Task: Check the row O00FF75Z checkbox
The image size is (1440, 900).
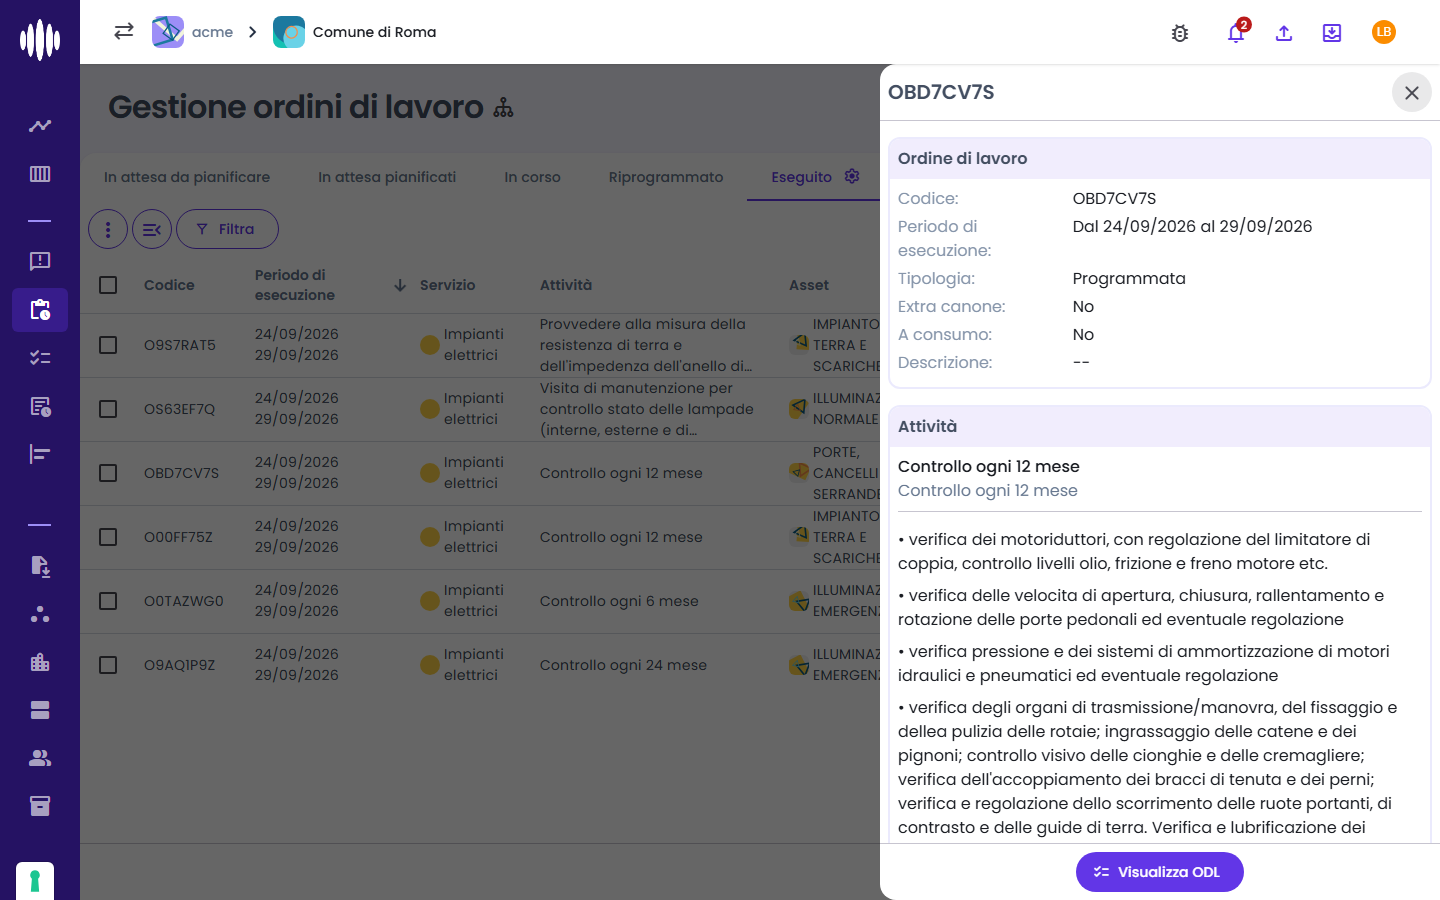Action: click(x=108, y=537)
